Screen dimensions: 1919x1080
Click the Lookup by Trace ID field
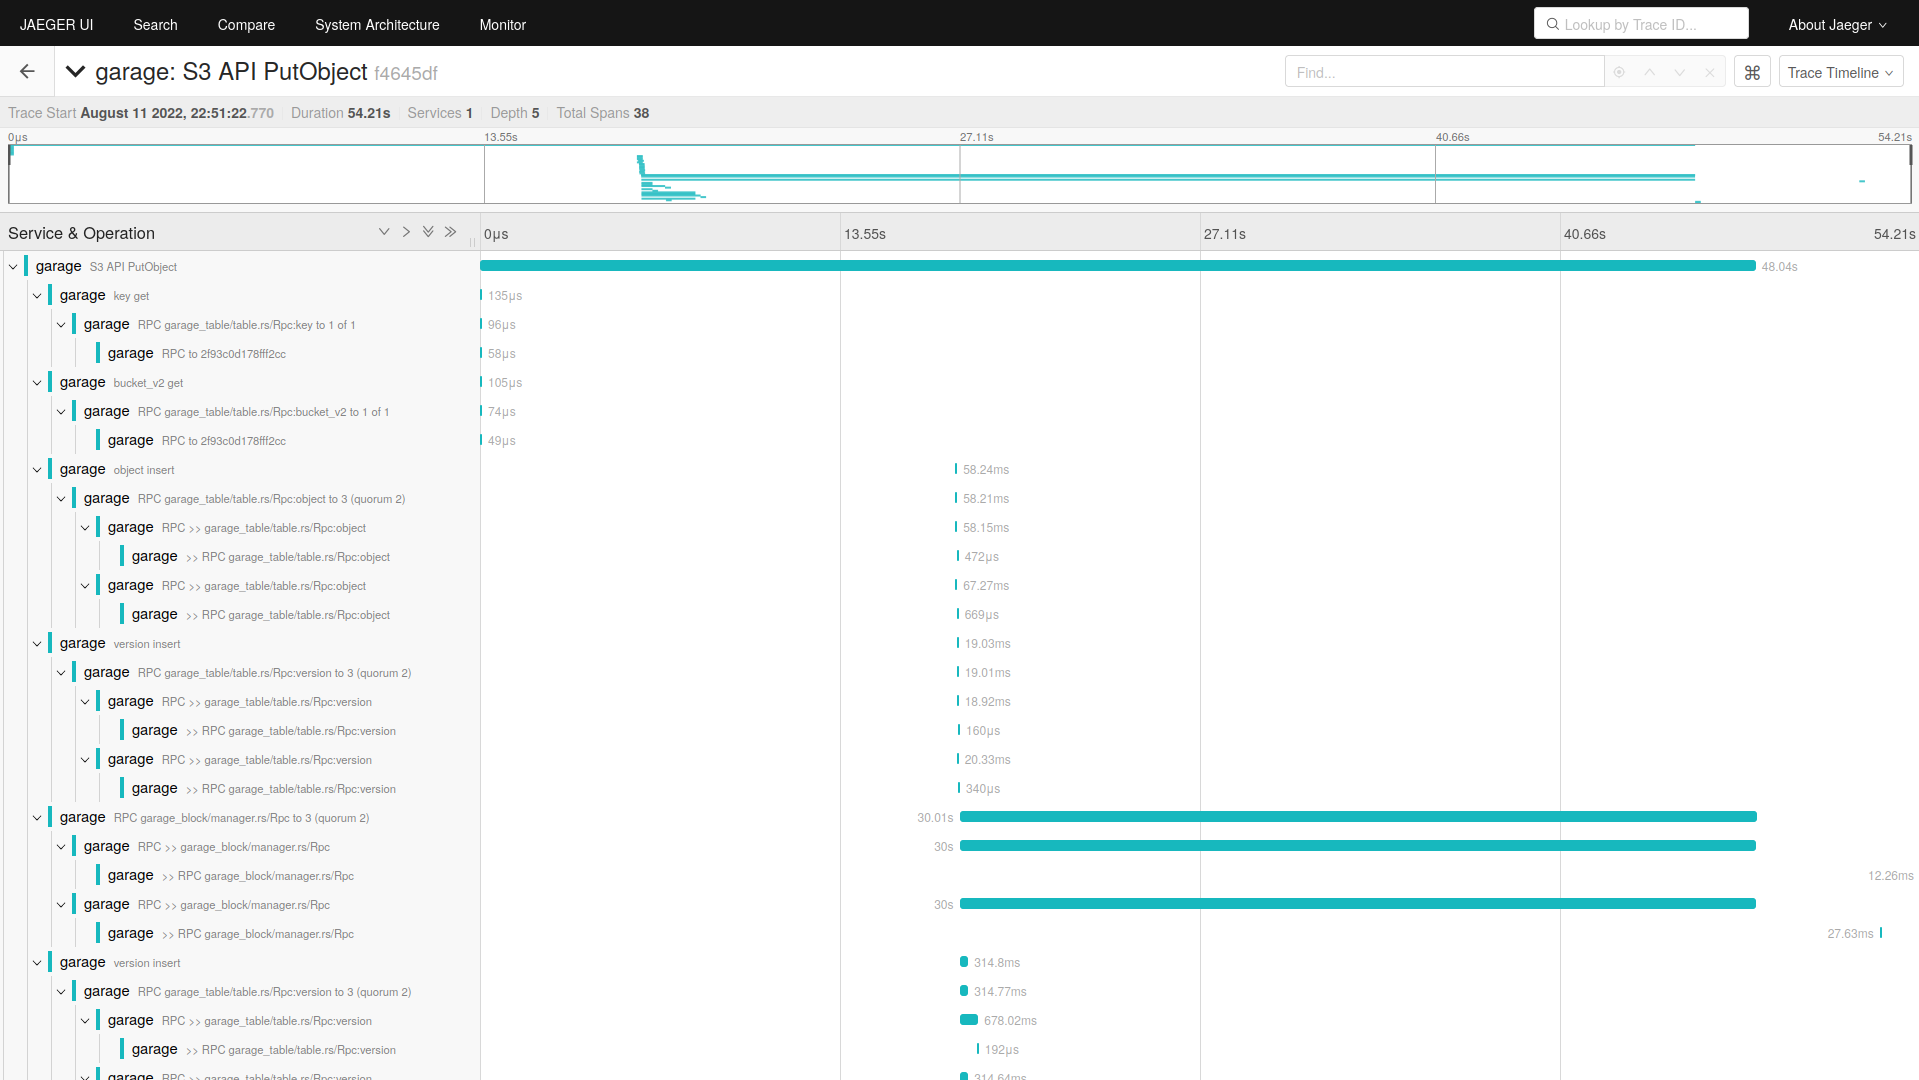[1641, 24]
